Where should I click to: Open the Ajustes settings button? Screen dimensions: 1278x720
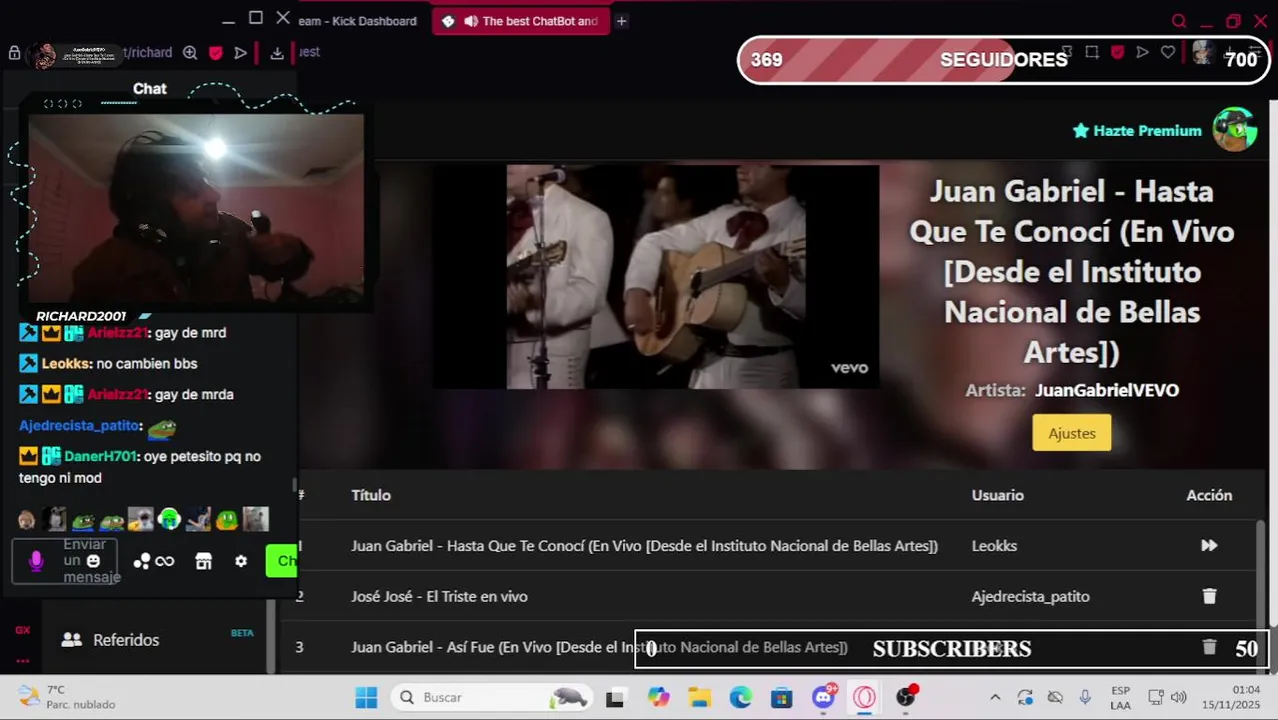pos(1072,433)
